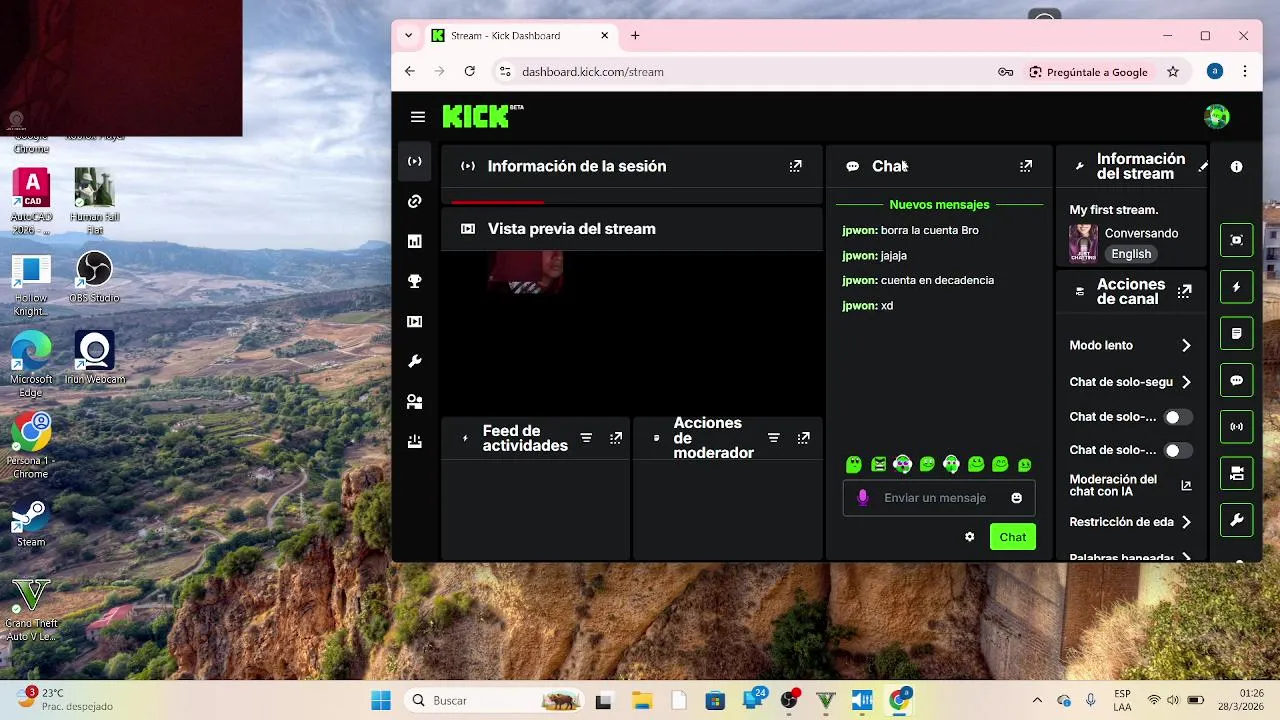Open chat settings gear beside Chat button
Viewport: 1280px width, 720px height.
[x=969, y=537]
